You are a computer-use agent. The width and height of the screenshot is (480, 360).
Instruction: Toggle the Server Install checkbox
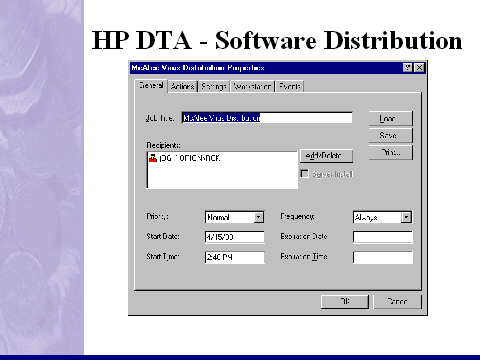tap(304, 174)
